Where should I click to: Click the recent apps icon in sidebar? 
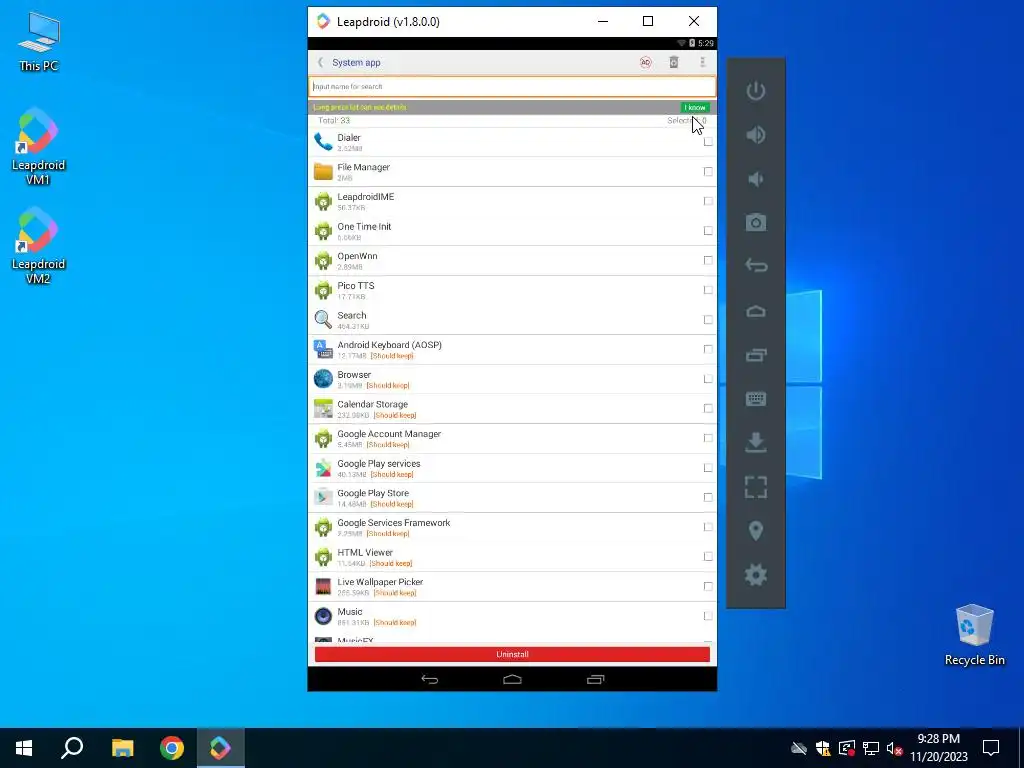756,355
